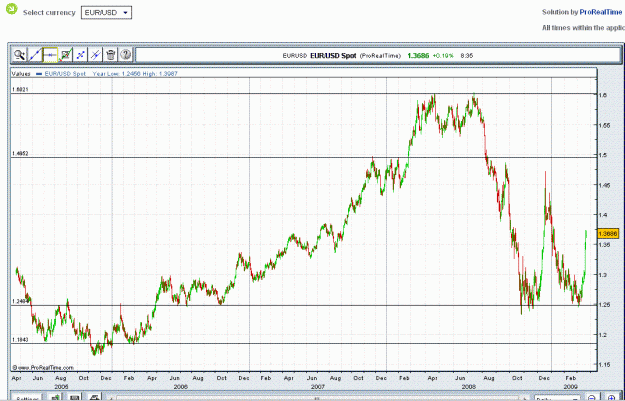Screen dimensions: 625x401
Task: Click the 2007 year label on the time axis
Action: coord(318,387)
